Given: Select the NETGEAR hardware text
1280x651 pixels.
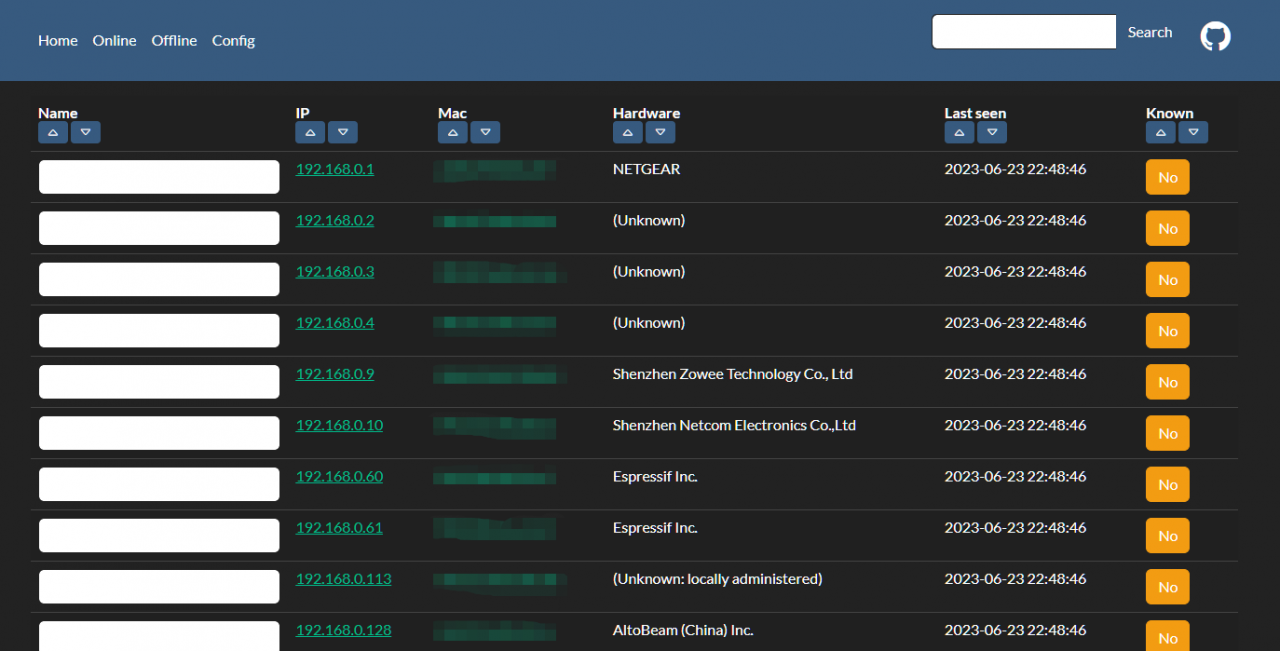Looking at the screenshot, I should pos(646,169).
